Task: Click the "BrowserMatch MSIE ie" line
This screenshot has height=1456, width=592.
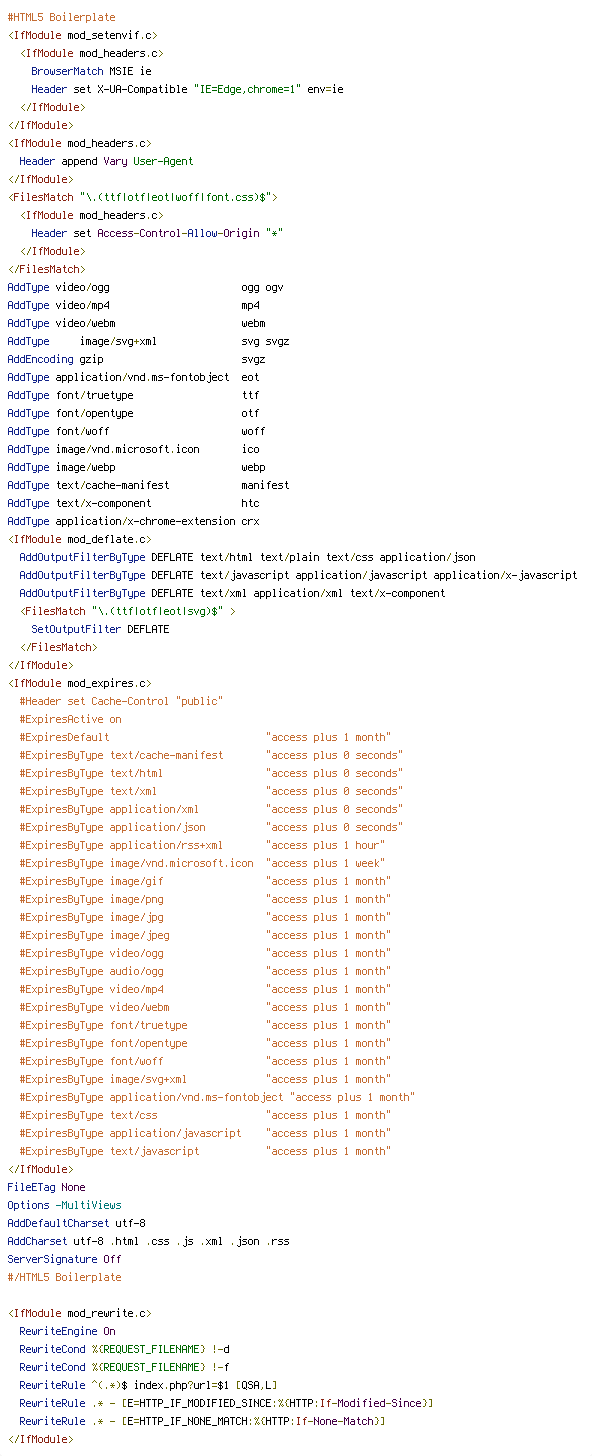Action: coord(91,71)
